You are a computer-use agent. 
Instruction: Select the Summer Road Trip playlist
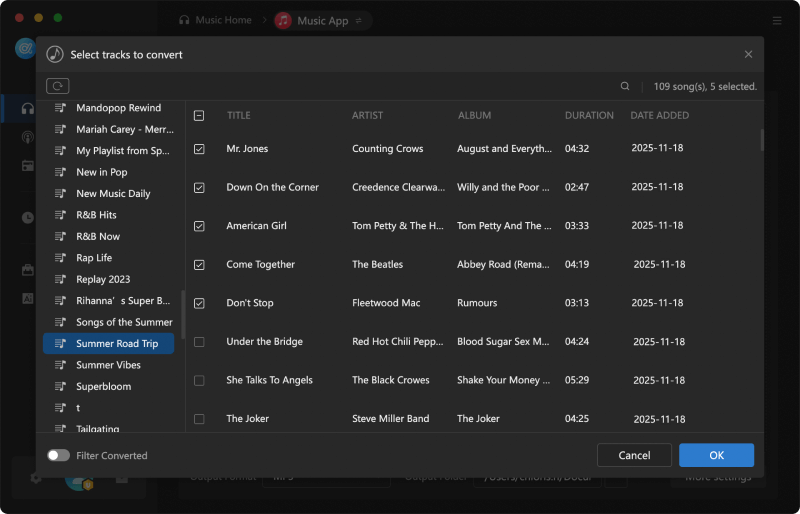click(109, 344)
